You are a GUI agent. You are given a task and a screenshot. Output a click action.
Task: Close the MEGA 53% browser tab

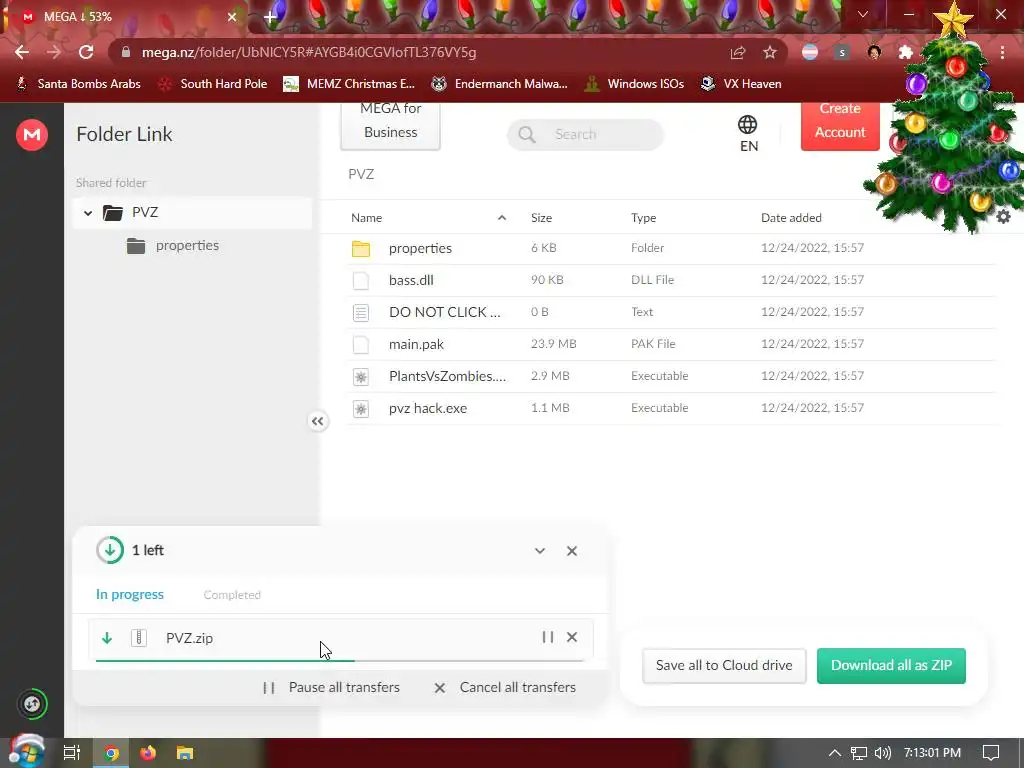pos(232,17)
